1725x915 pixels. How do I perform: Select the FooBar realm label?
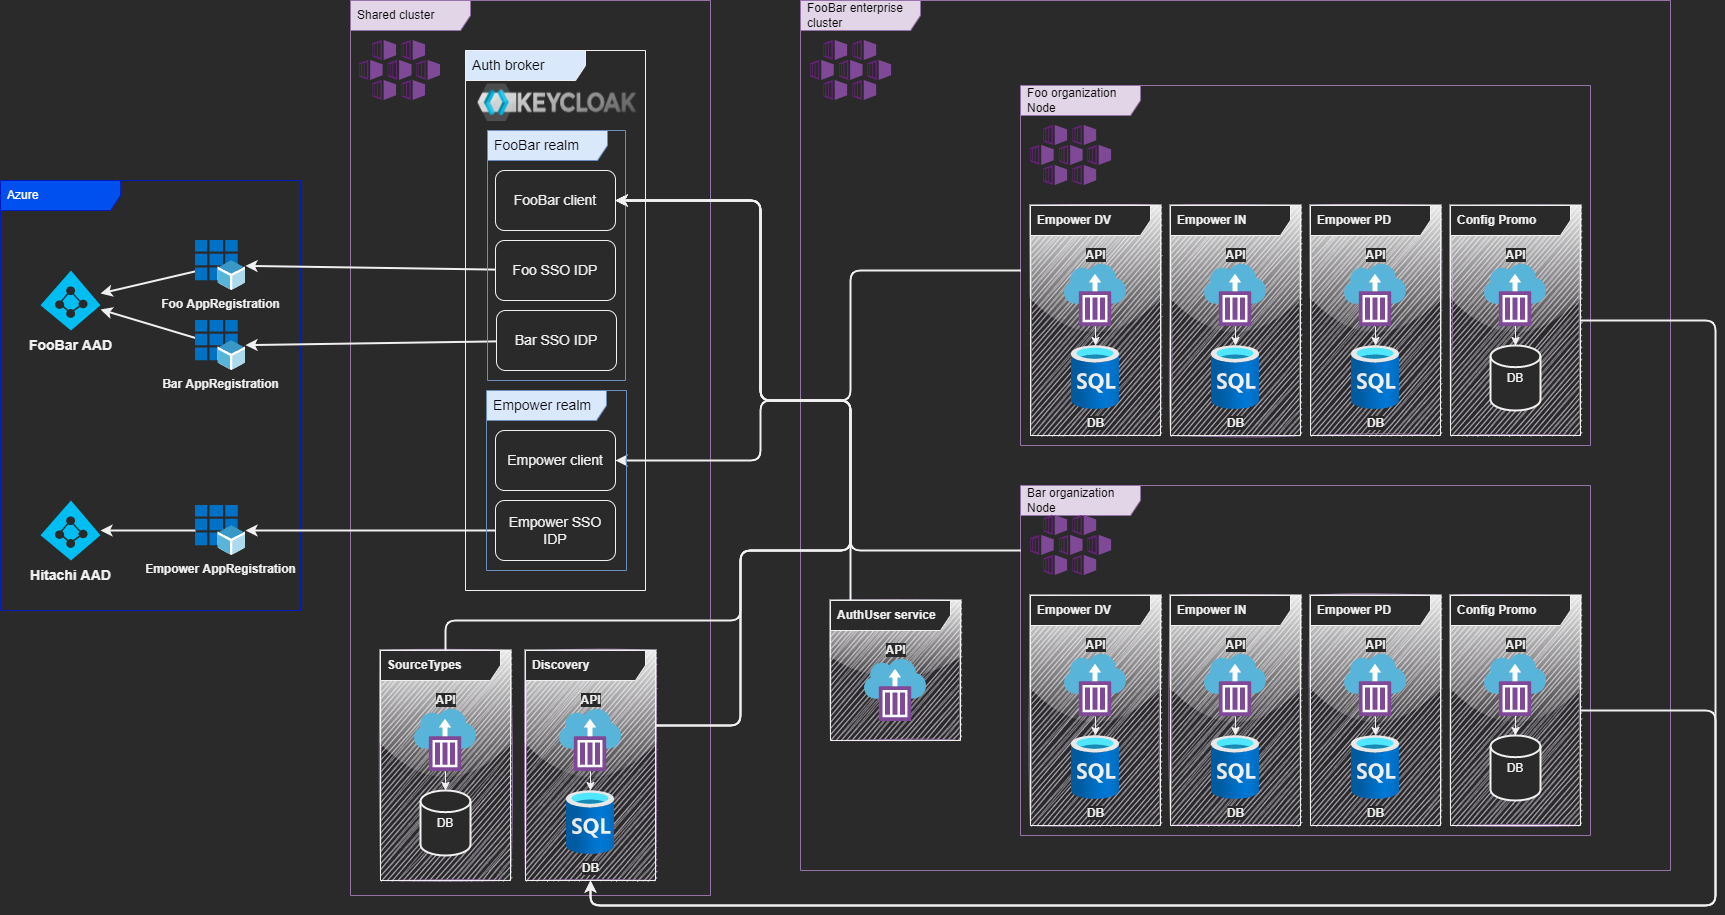547,145
